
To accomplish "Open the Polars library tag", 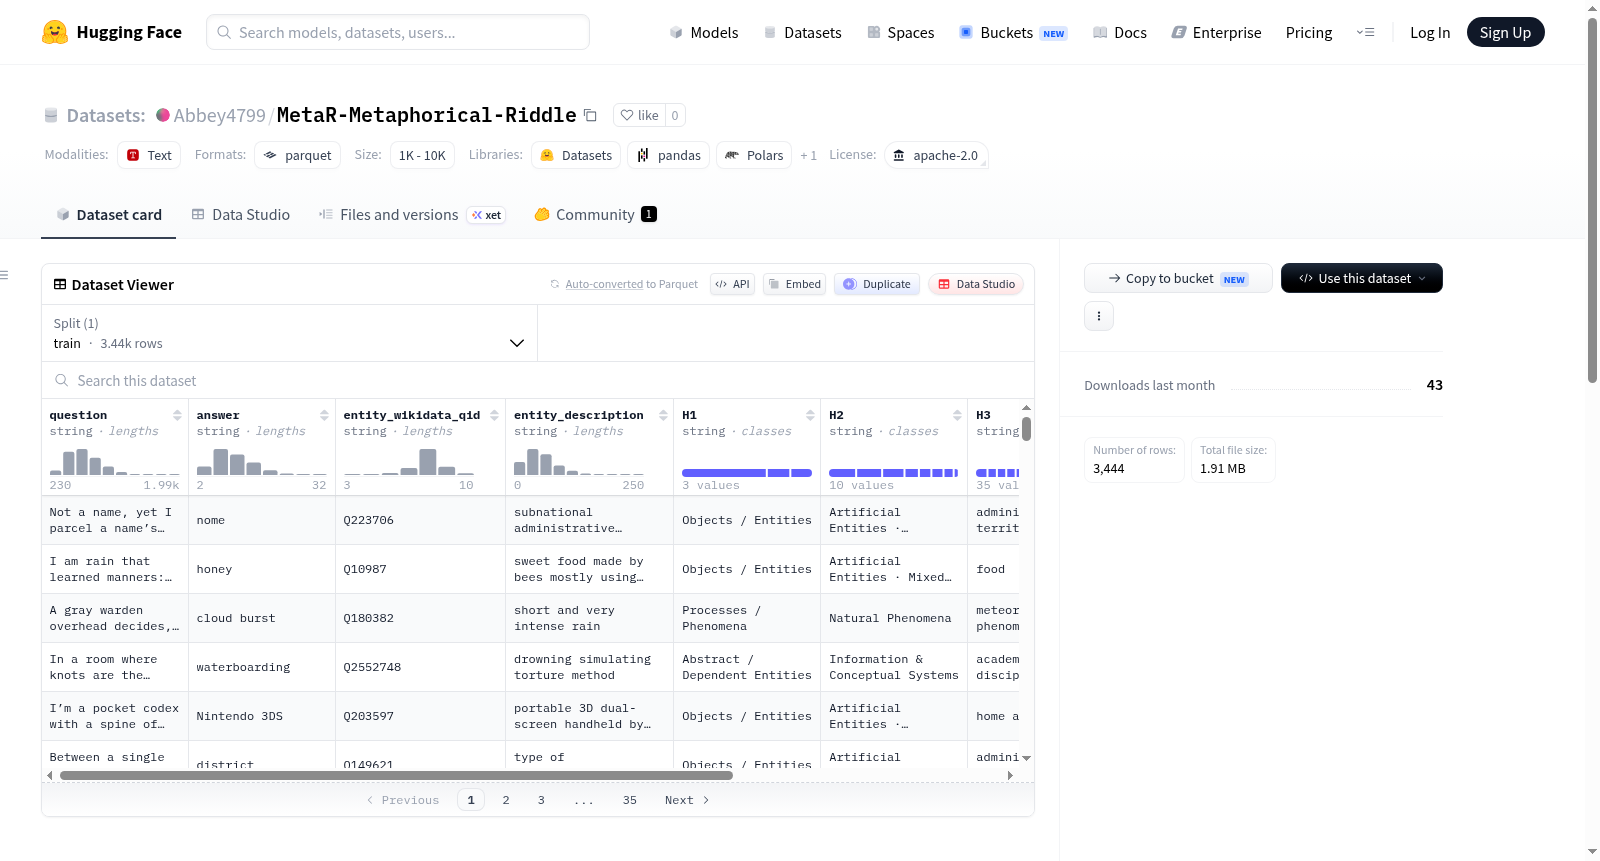I will [754, 155].
